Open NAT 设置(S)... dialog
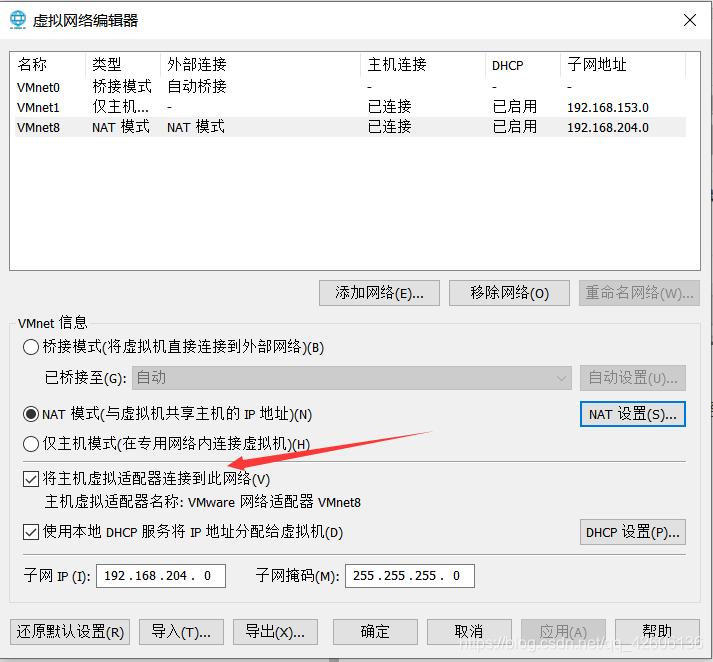The height and width of the screenshot is (662, 713). tap(633, 414)
